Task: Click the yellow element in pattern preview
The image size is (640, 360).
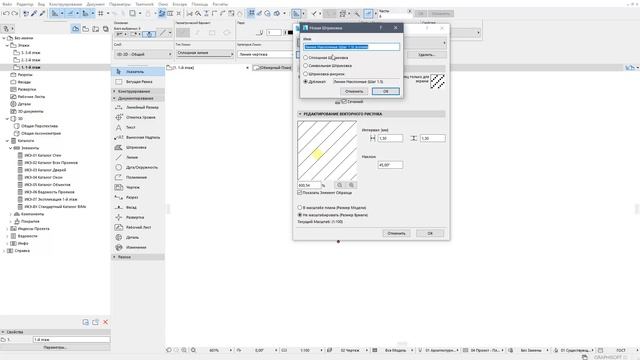Action: [318, 154]
